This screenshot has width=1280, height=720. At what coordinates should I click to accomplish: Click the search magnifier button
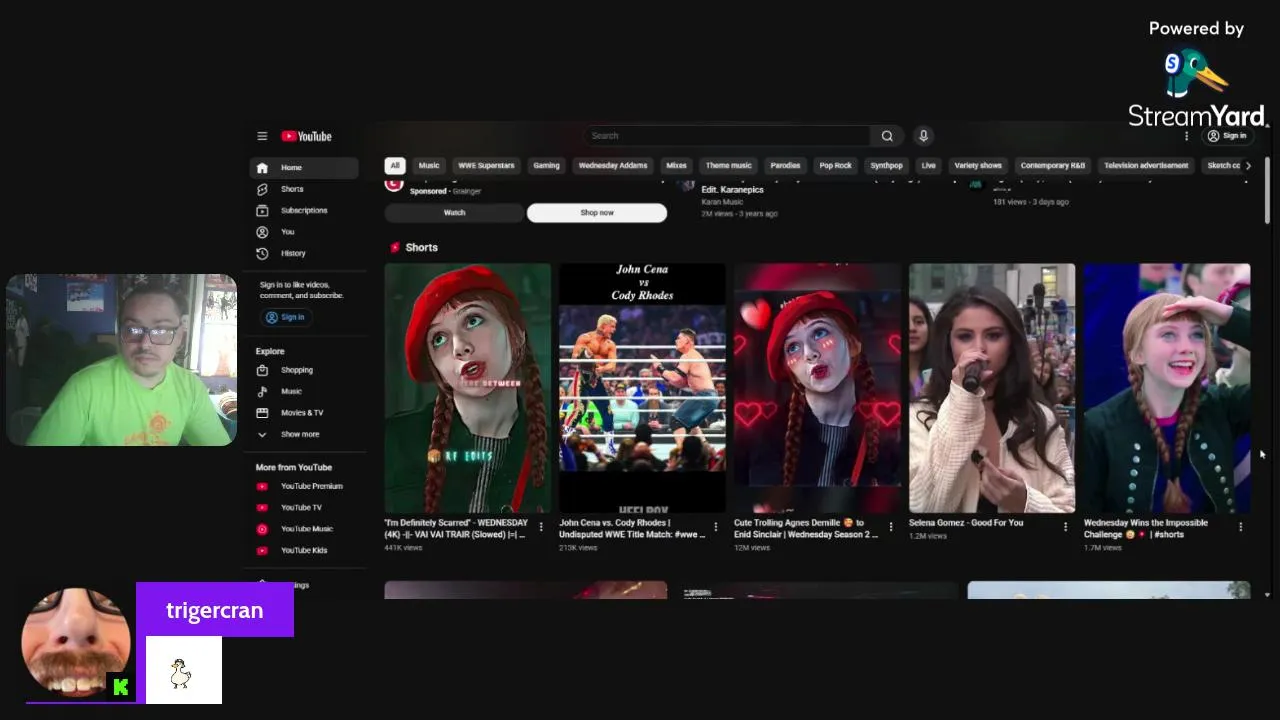pyautogui.click(x=887, y=136)
